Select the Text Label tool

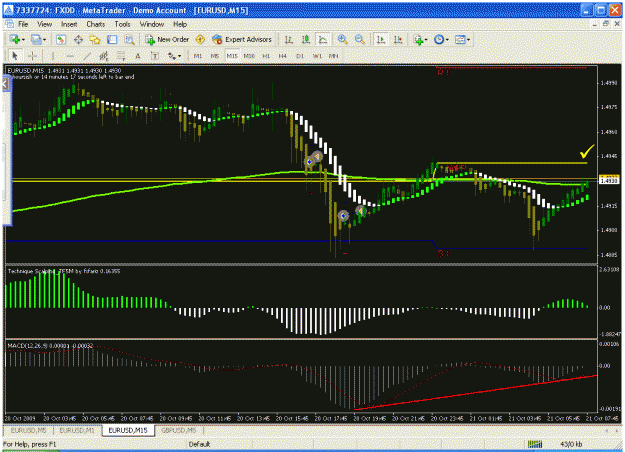155,56
